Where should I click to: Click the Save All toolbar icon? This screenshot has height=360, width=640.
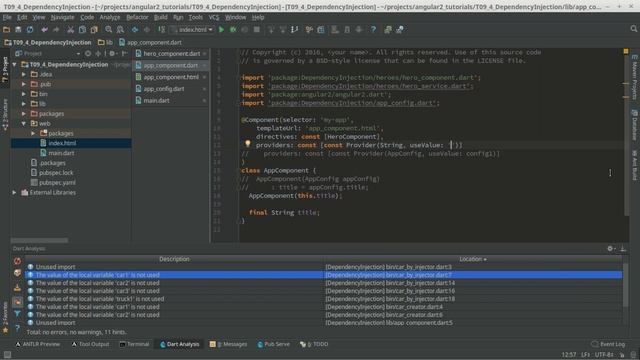[x=18, y=29]
